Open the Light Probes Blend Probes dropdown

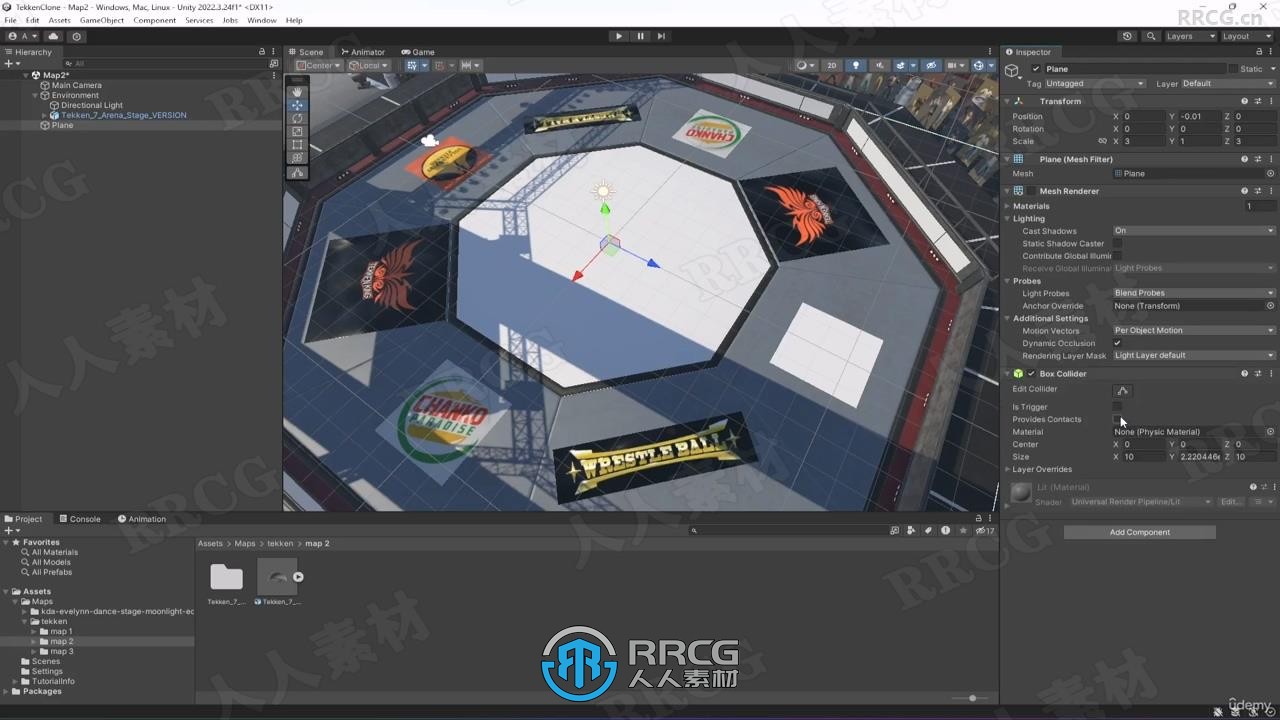click(1194, 293)
